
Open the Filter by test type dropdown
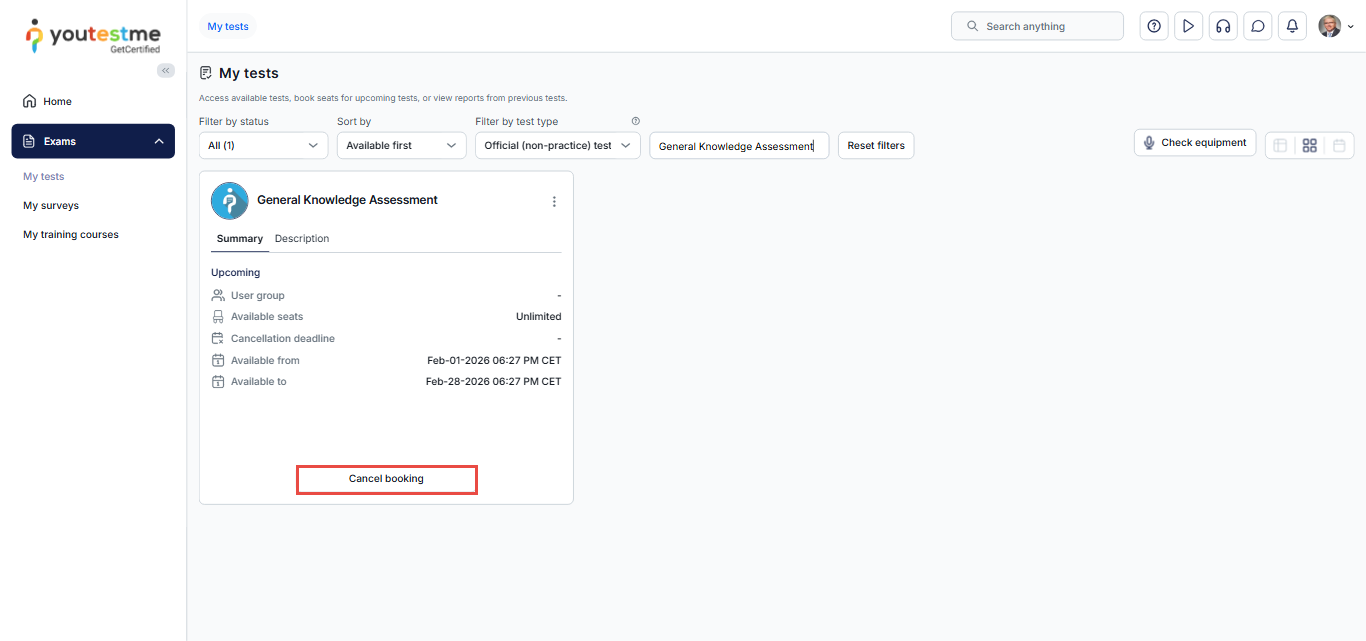pos(557,146)
